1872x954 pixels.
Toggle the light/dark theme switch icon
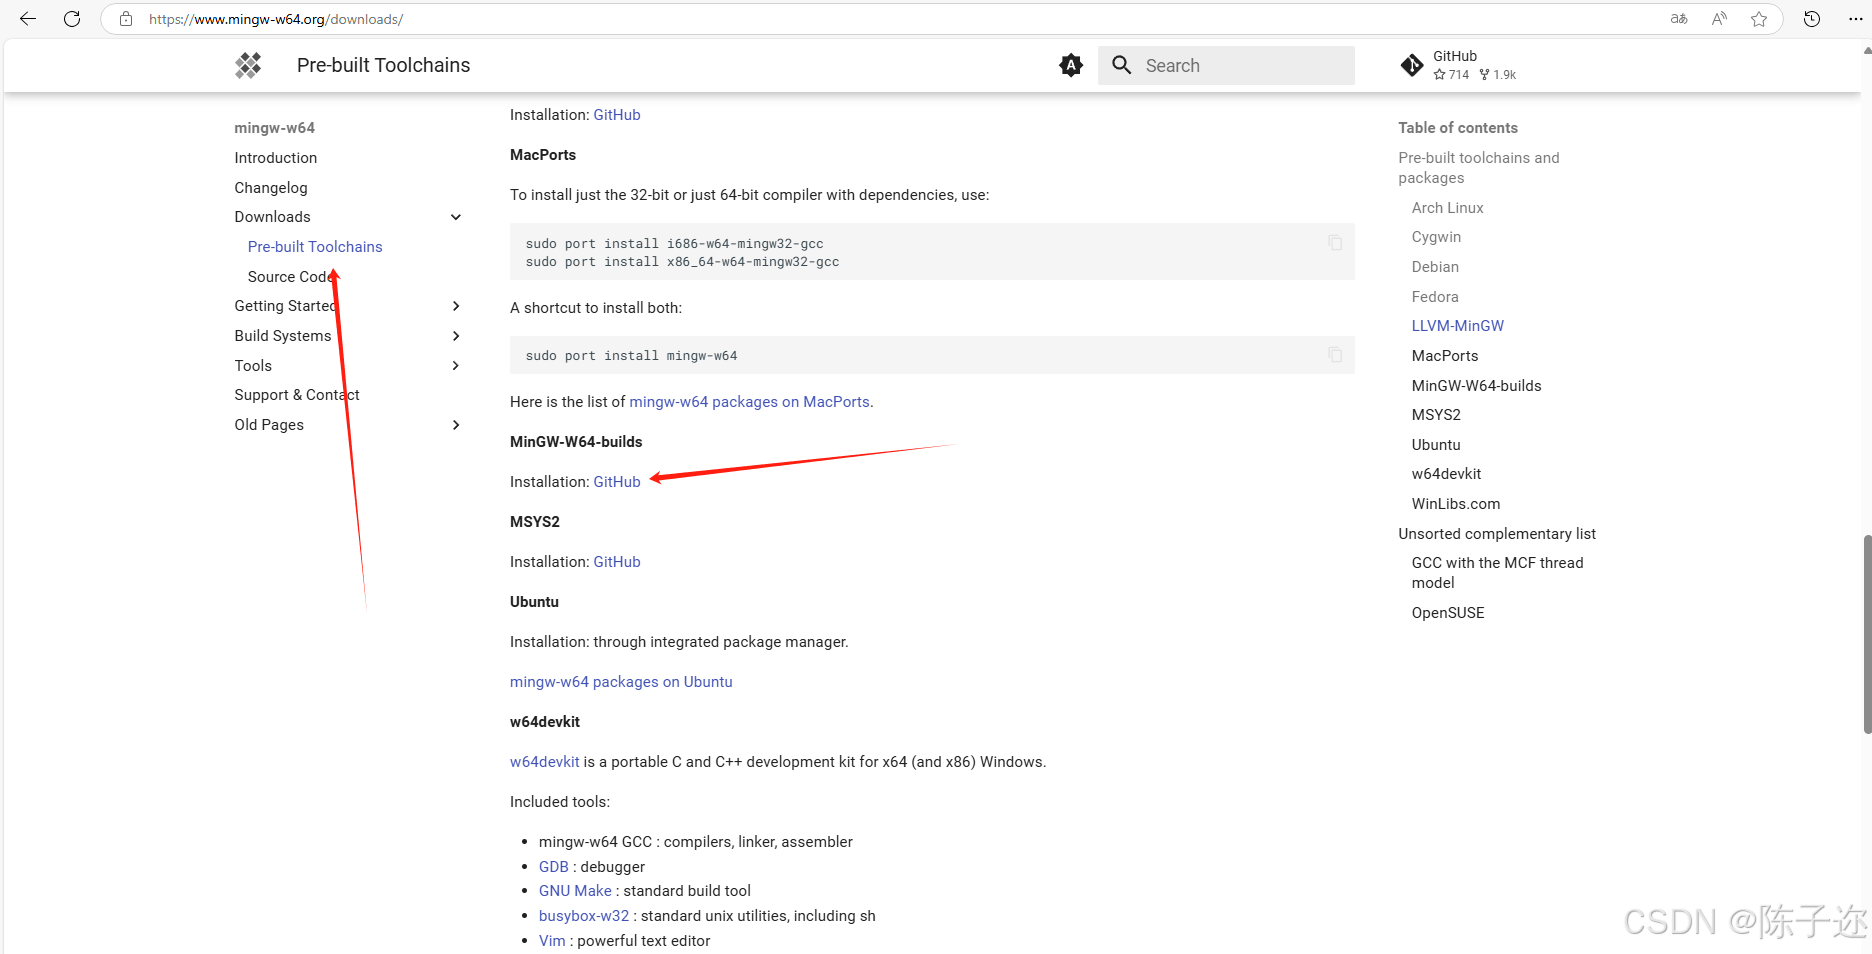[1071, 65]
